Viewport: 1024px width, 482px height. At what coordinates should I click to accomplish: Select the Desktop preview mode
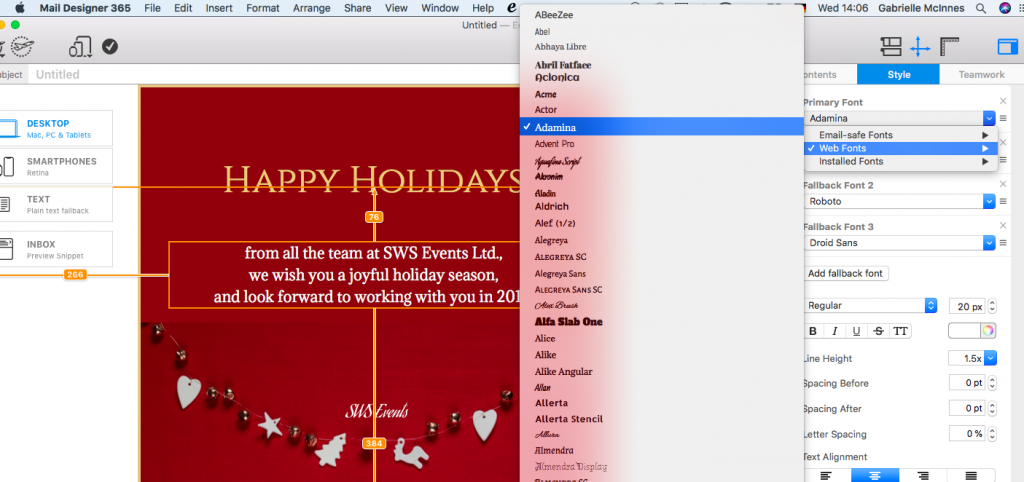[x=56, y=128]
